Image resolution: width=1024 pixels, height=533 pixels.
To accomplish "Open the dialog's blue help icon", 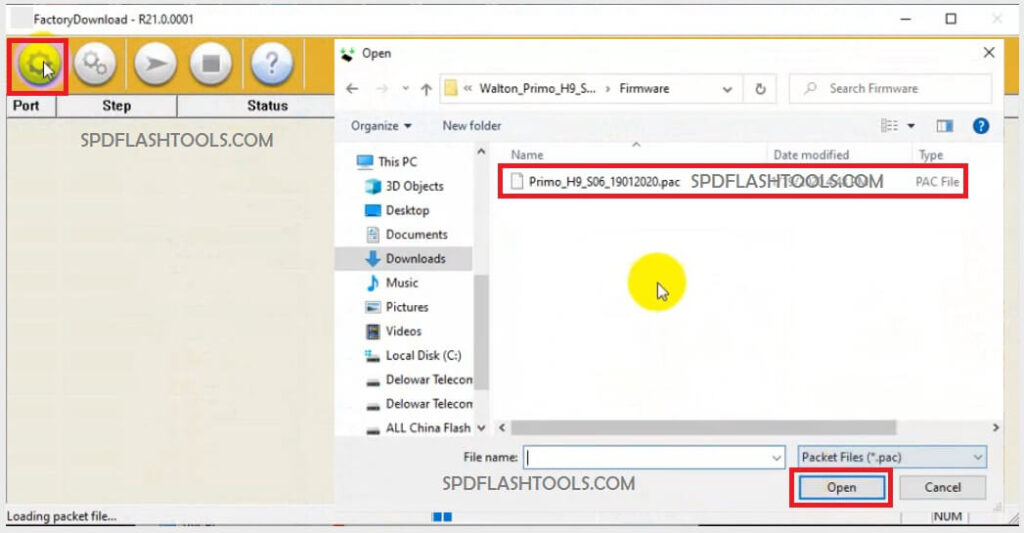I will click(980, 125).
